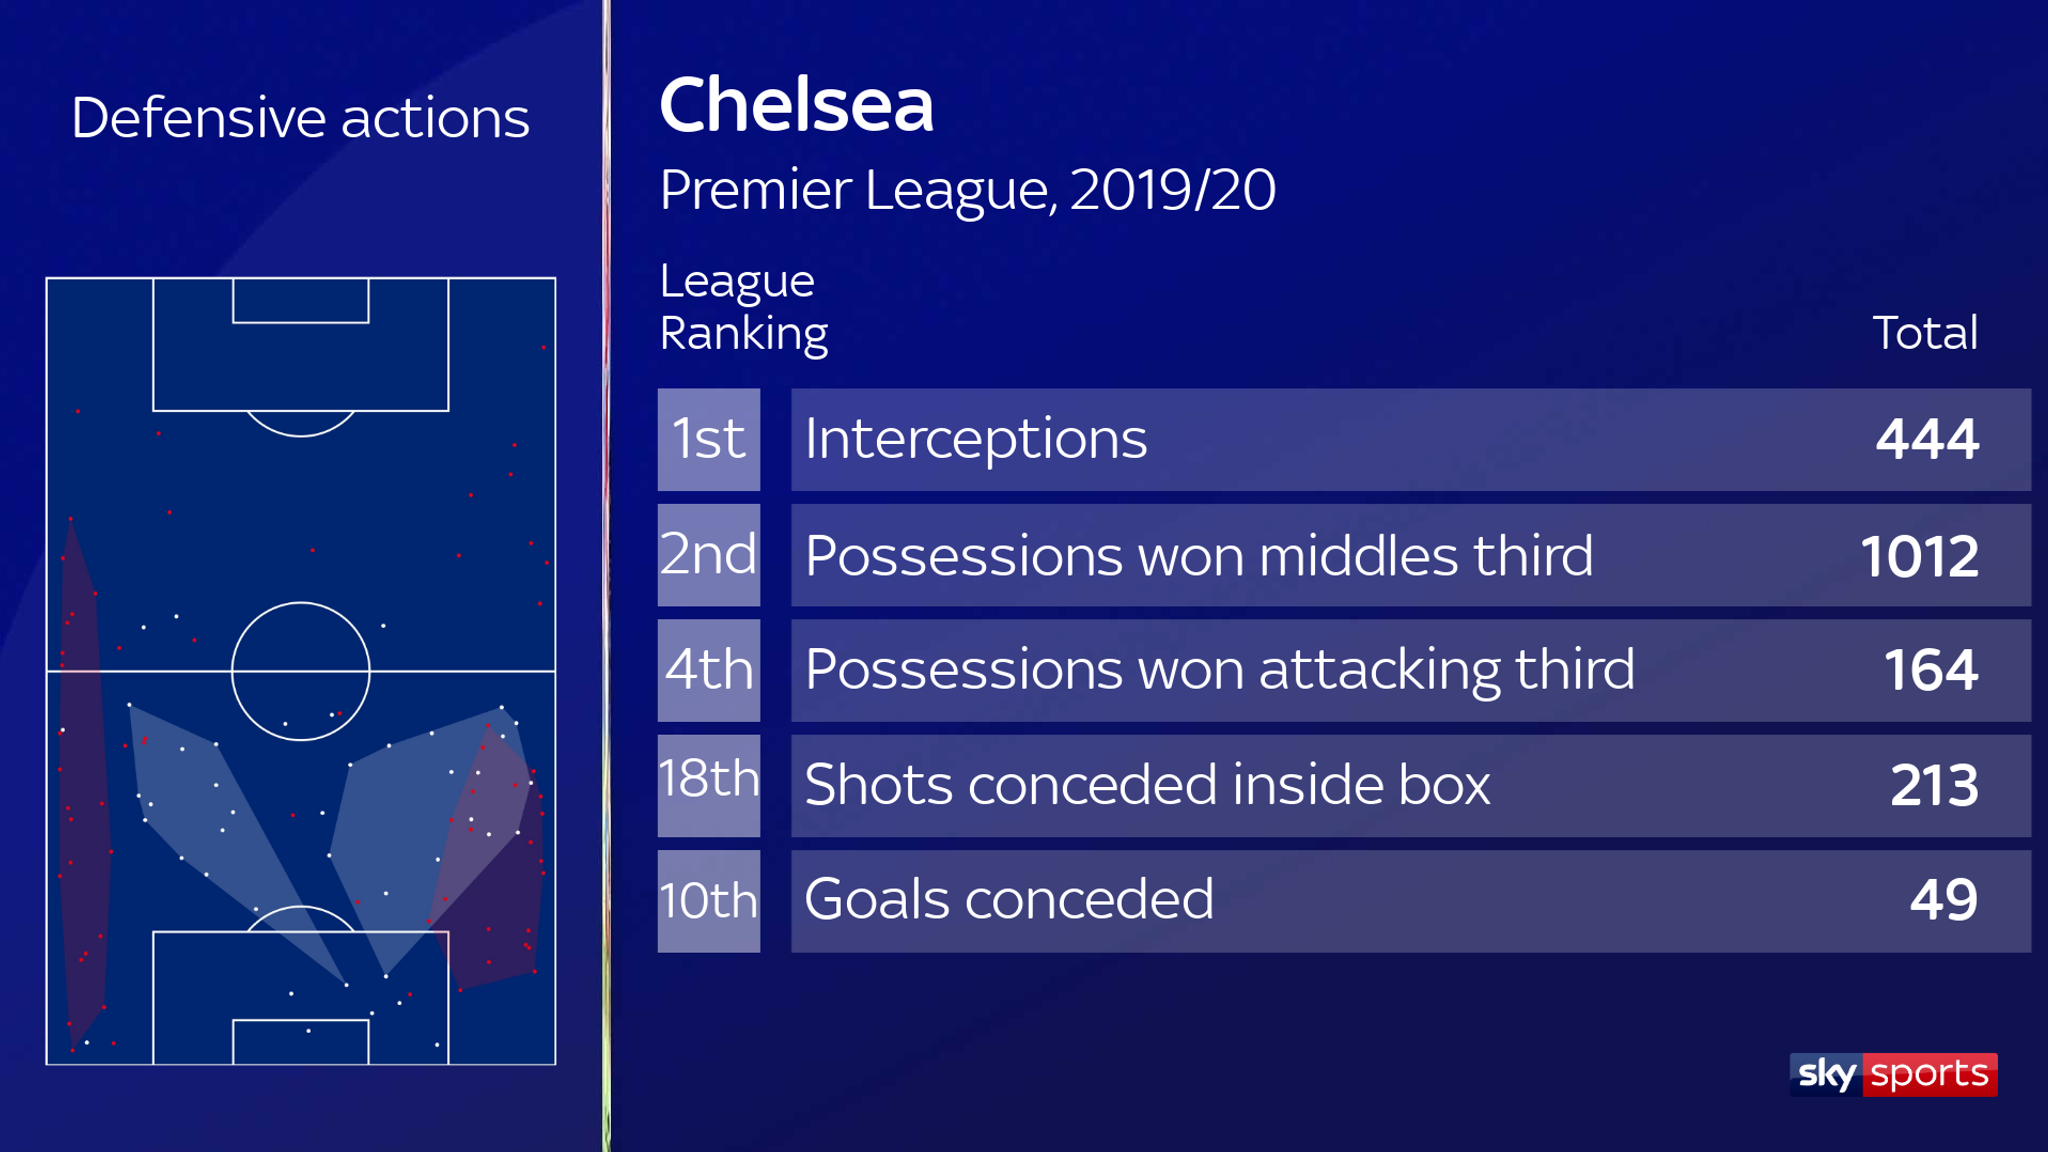Select Possessions won attacking third row

[1411, 670]
